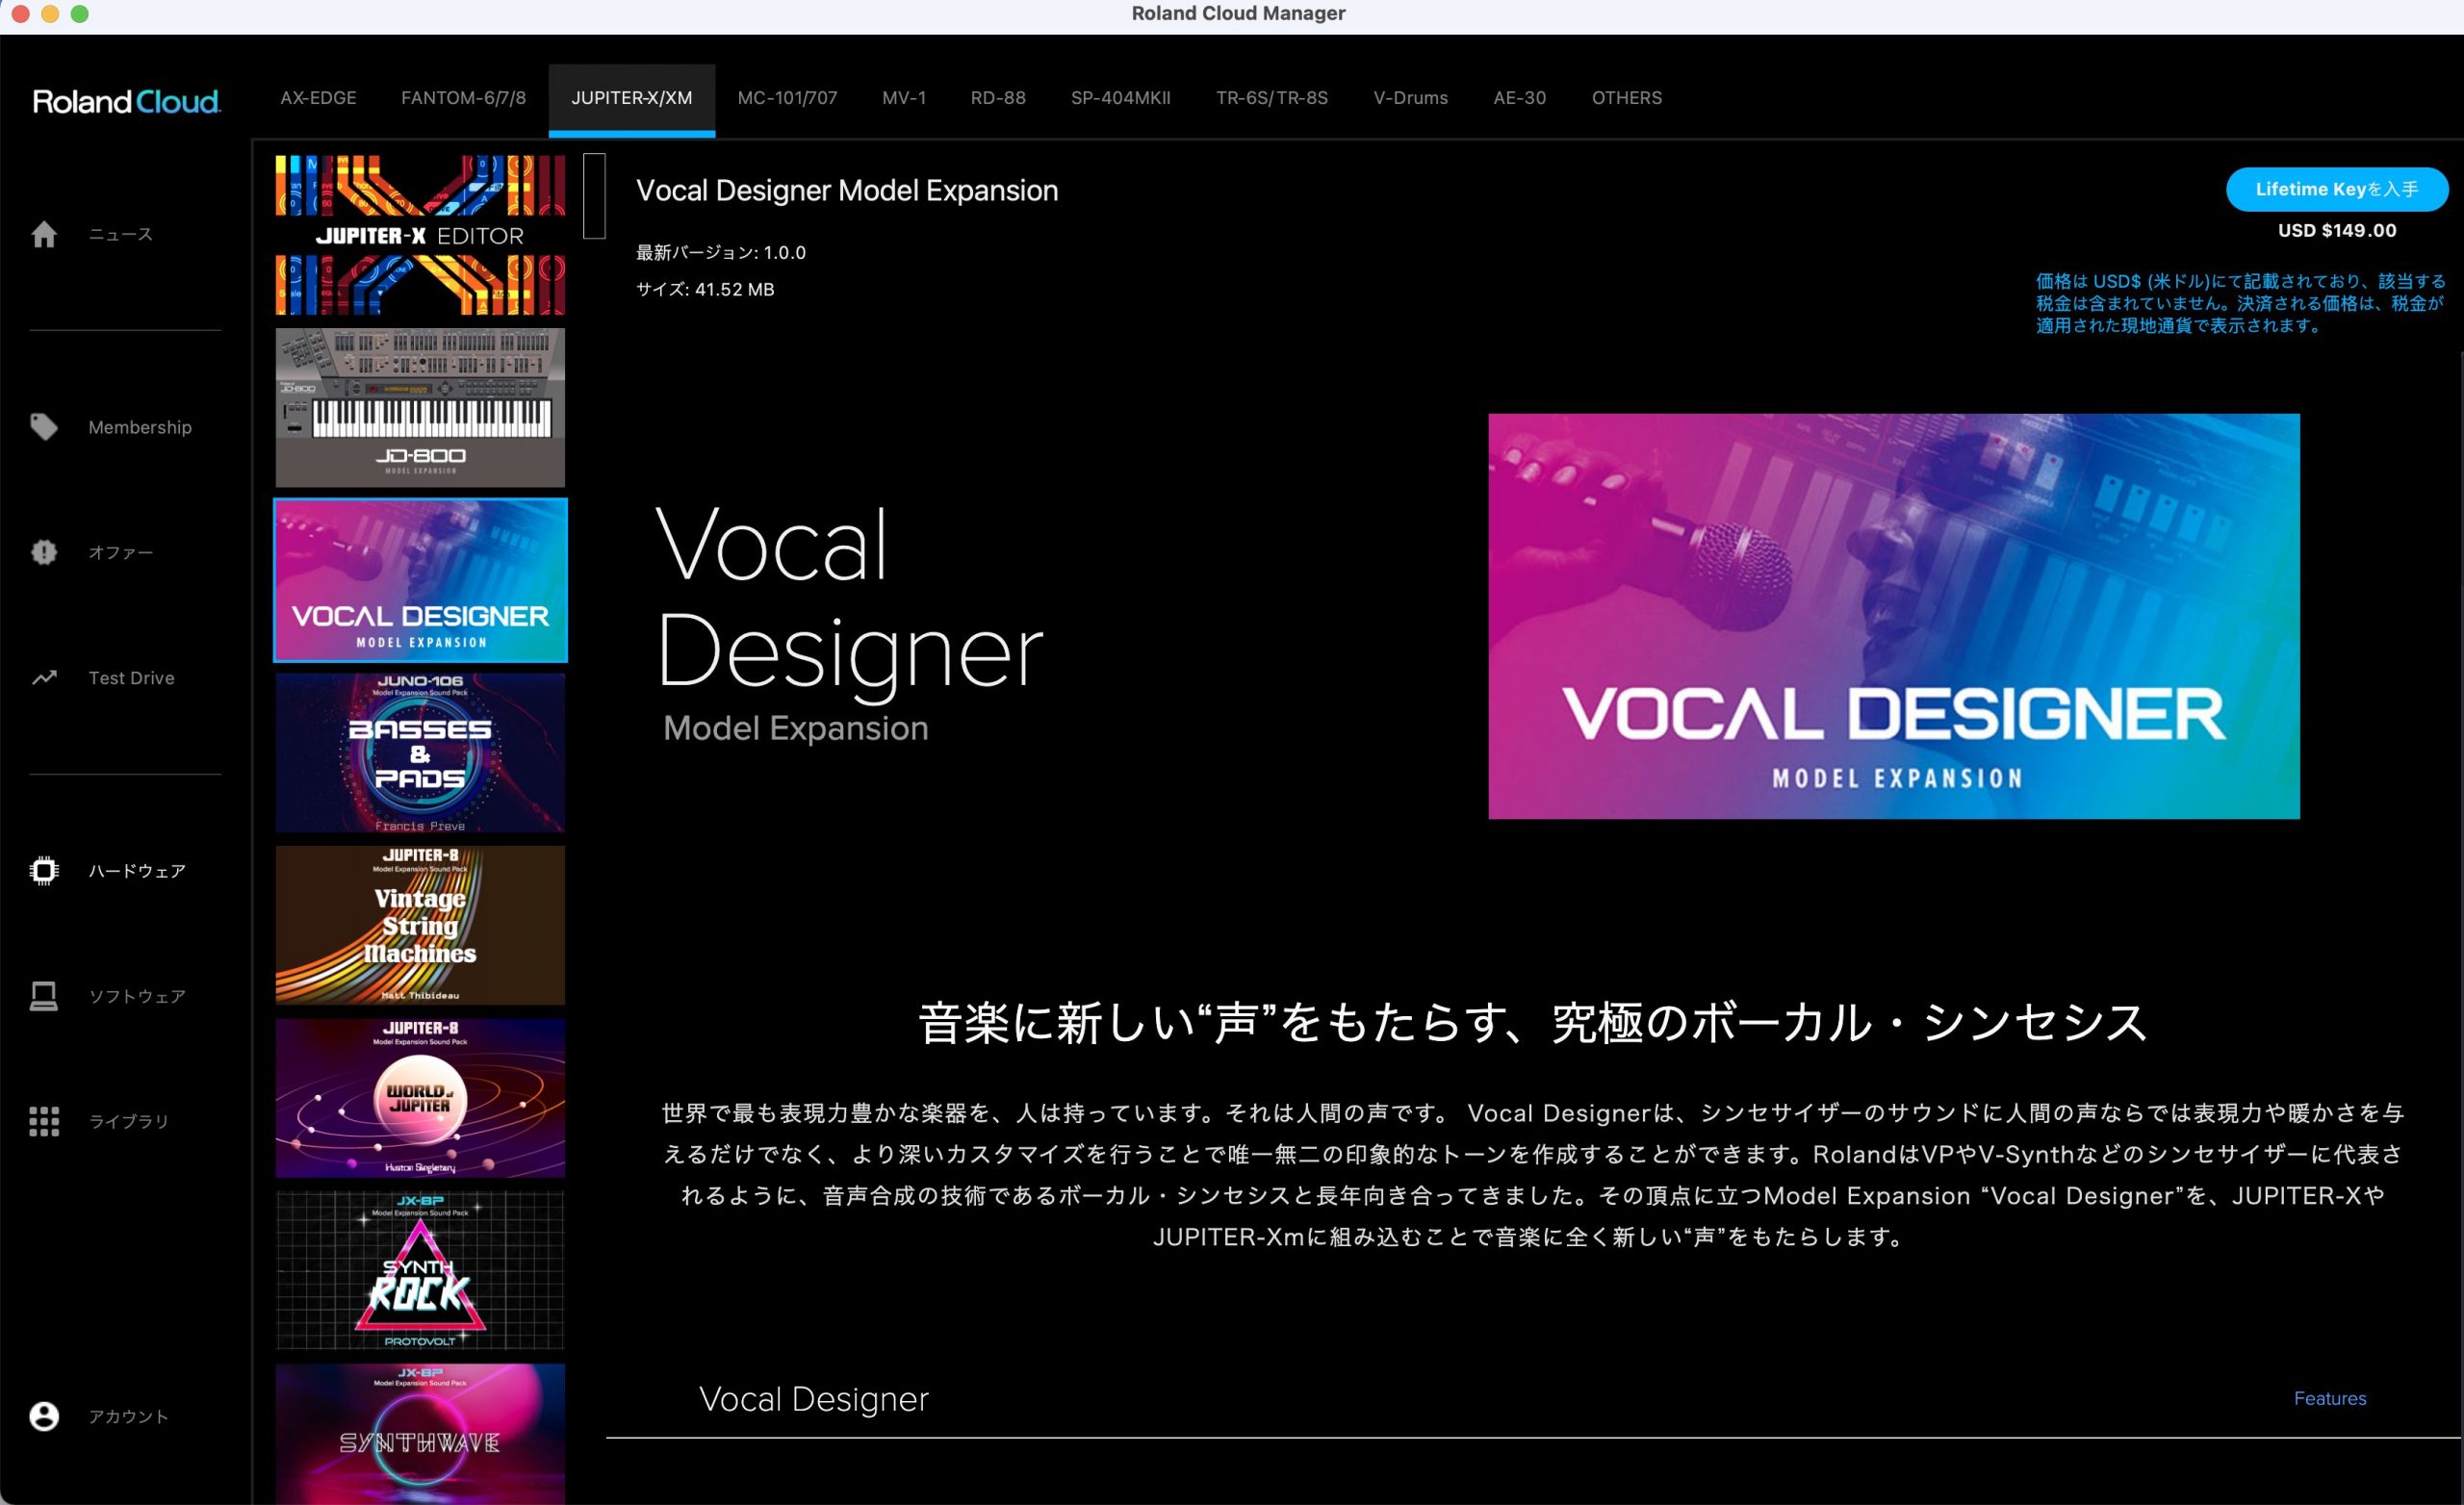Select the JUNO-106 Basses & Pads thumbnail
The height and width of the screenshot is (1505, 2464).
tap(420, 752)
